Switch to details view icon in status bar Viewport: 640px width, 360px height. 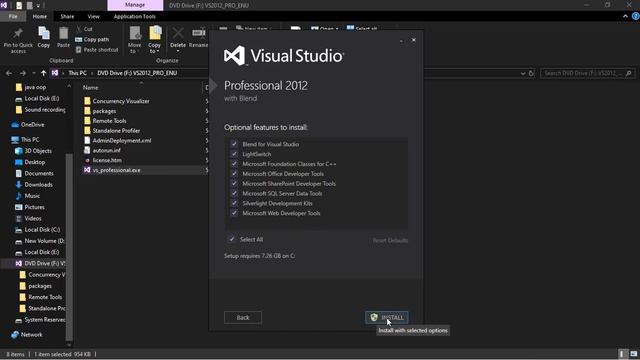pos(622,354)
